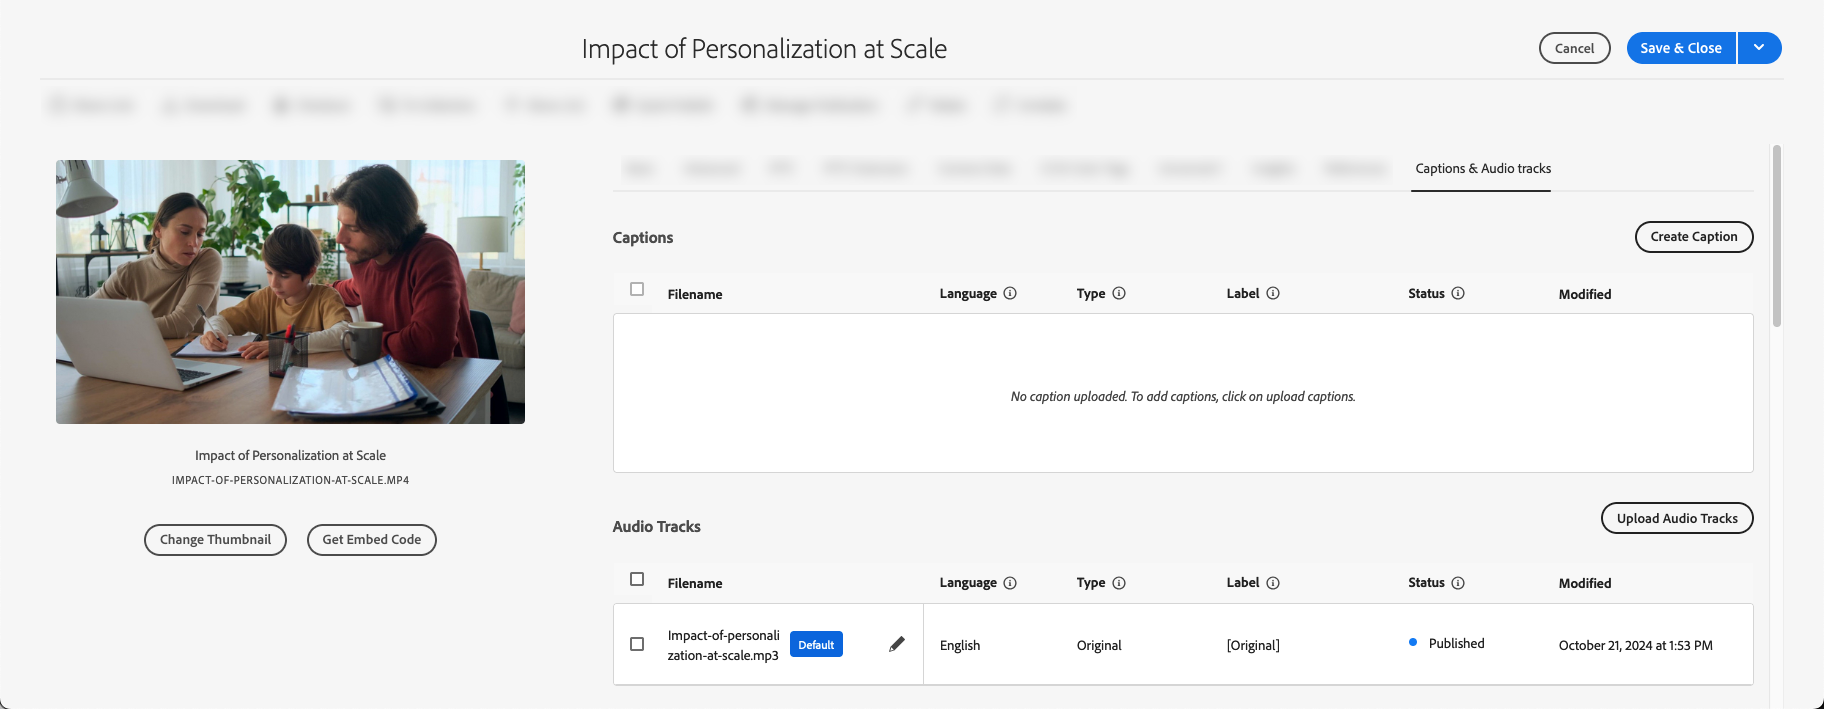
Task: Click the video thumbnail preview image
Action: point(290,292)
